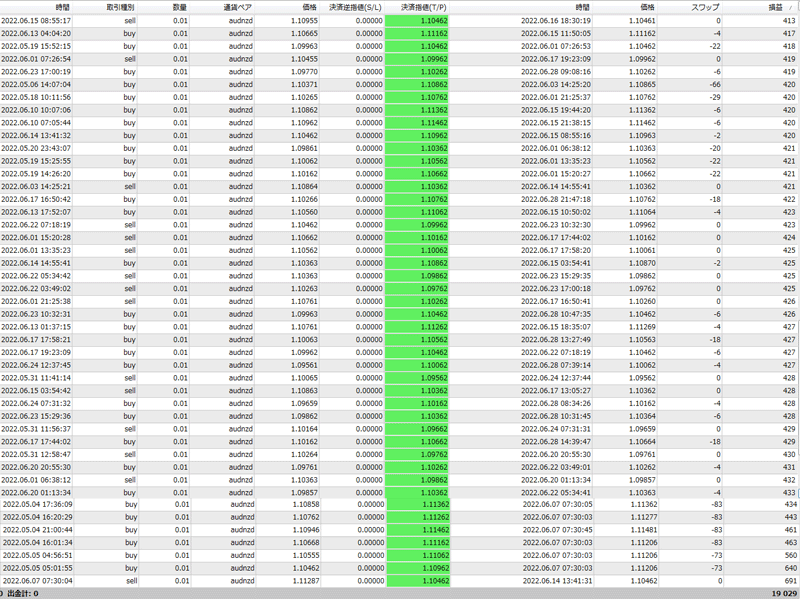Image resolution: width=800 pixels, height=599 pixels.
Task: Select the open time 2022.06.10 10:07:06
Action: point(36,110)
